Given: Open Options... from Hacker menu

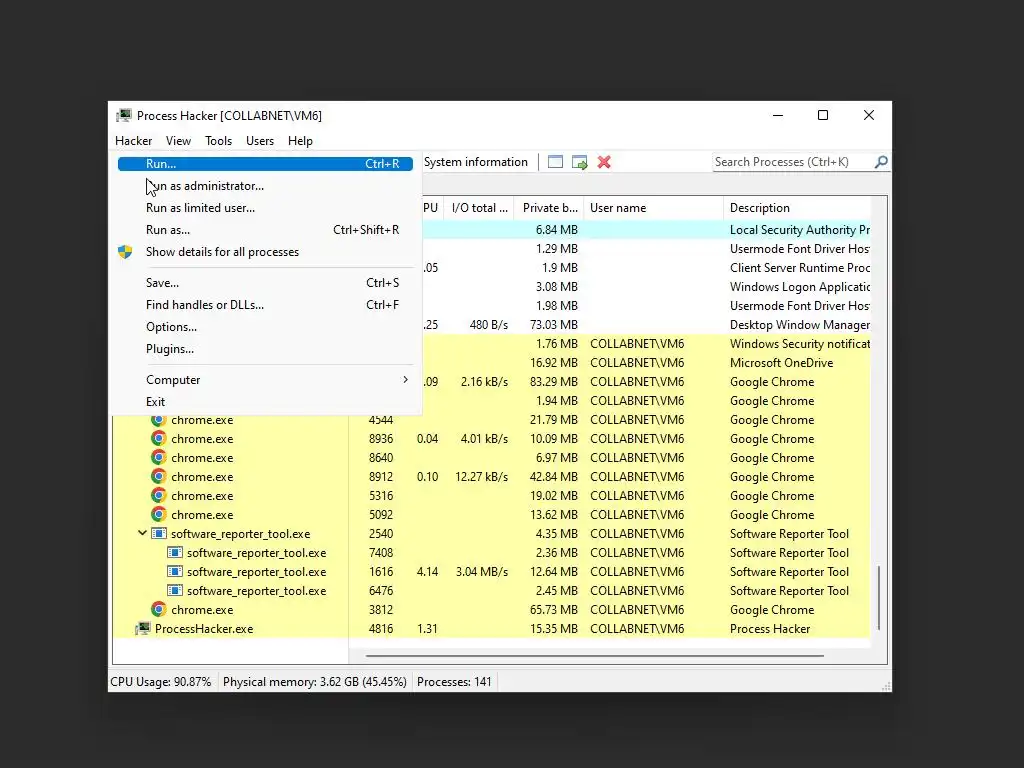Looking at the screenshot, I should pyautogui.click(x=265, y=327).
